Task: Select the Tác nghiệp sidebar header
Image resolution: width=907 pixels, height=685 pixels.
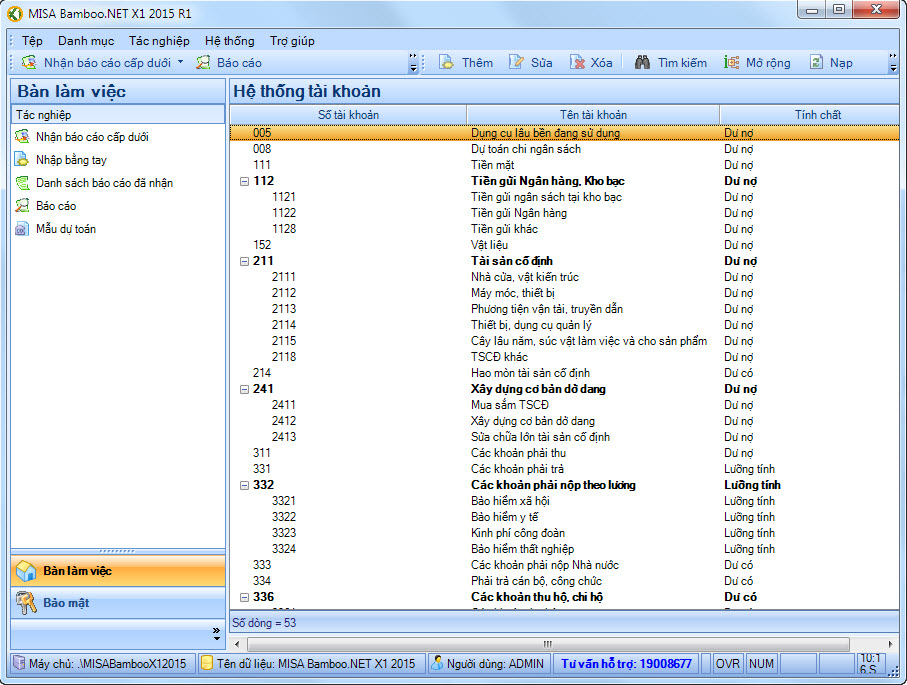Action: click(118, 115)
